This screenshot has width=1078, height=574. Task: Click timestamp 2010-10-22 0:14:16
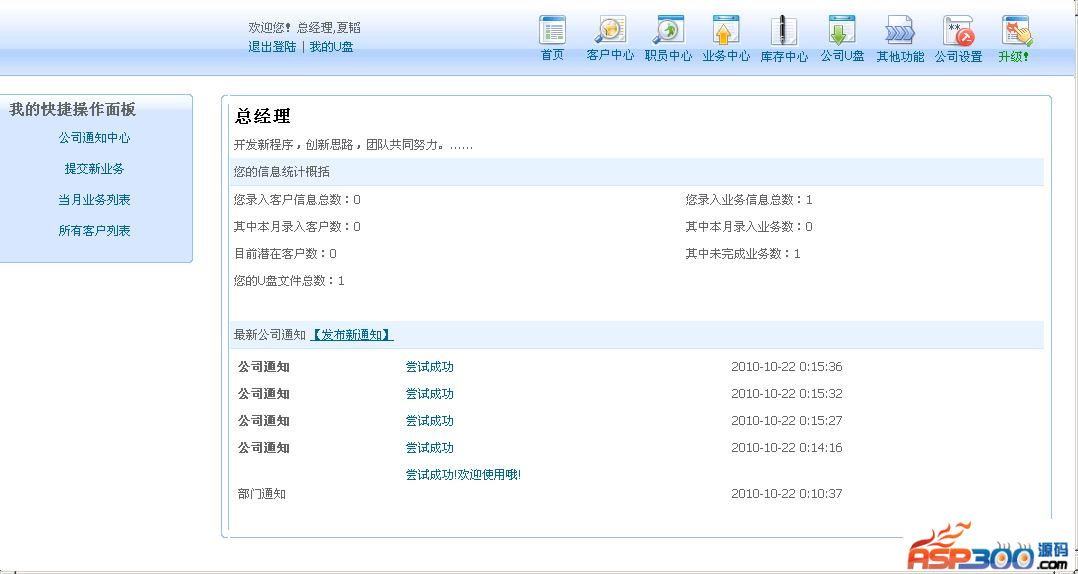786,448
